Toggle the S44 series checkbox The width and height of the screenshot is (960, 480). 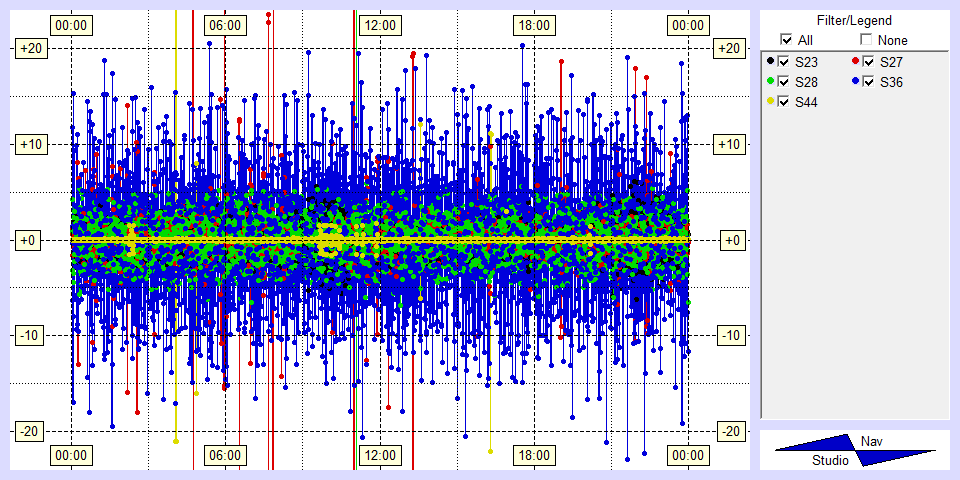(x=784, y=102)
